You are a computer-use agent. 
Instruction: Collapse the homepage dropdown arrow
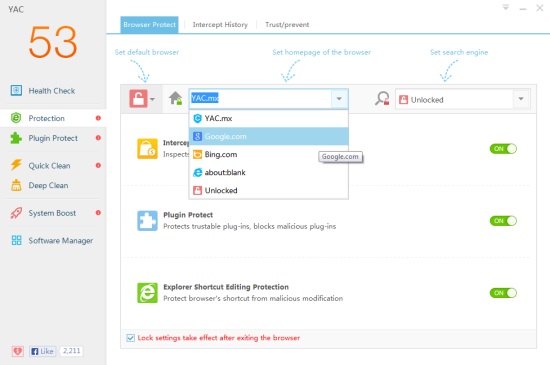pyautogui.click(x=339, y=99)
